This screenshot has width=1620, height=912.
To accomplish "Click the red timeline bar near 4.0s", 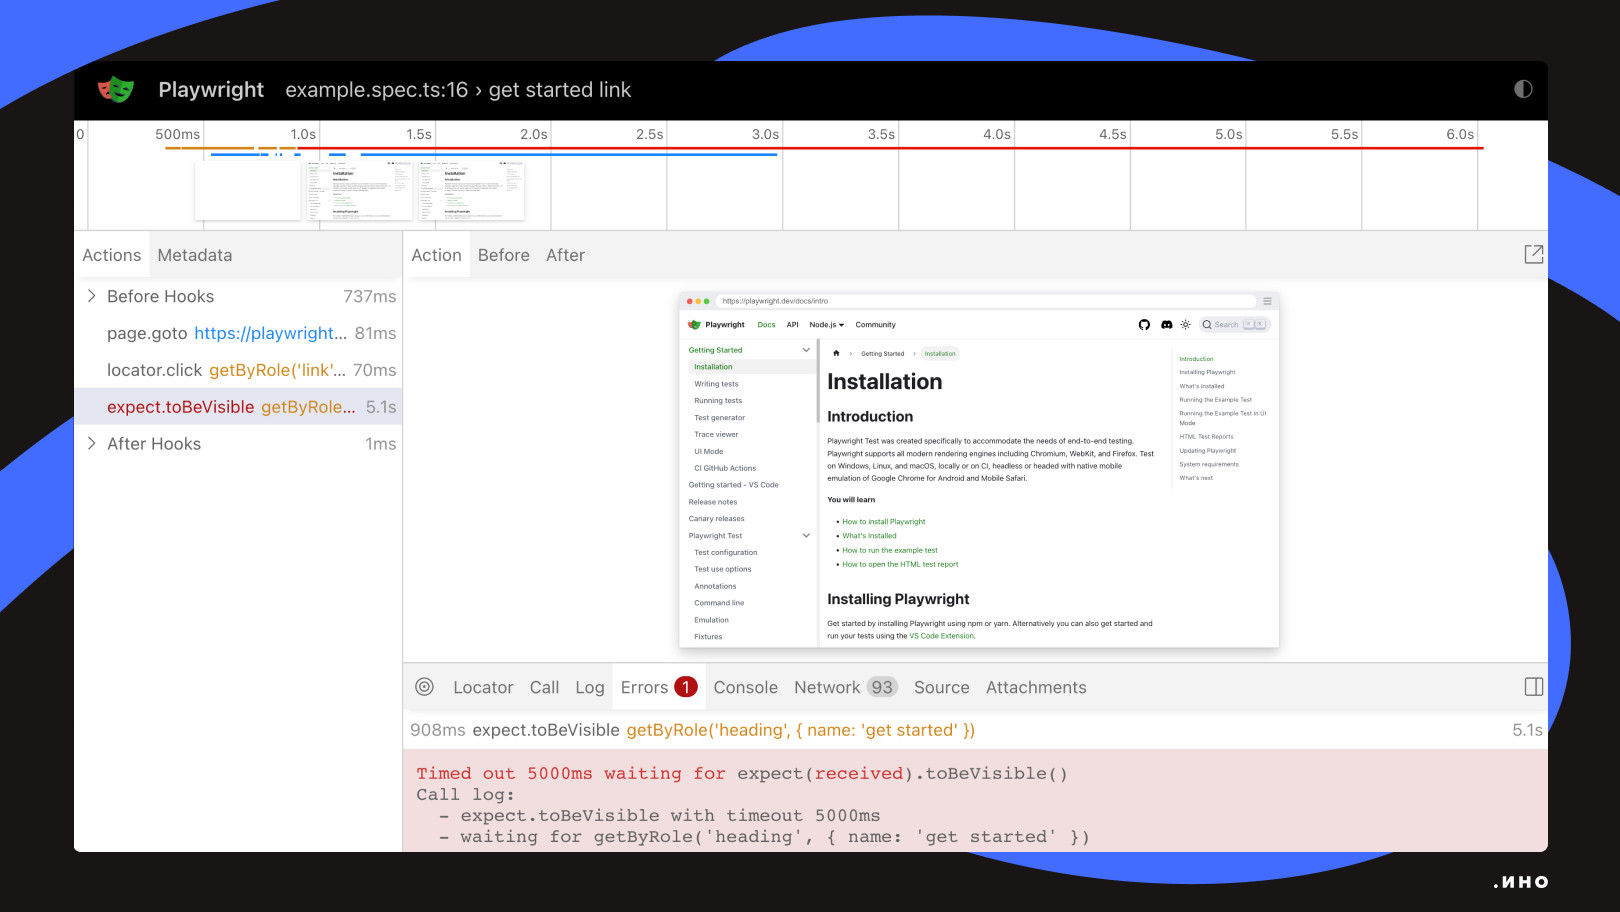I will click(997, 148).
